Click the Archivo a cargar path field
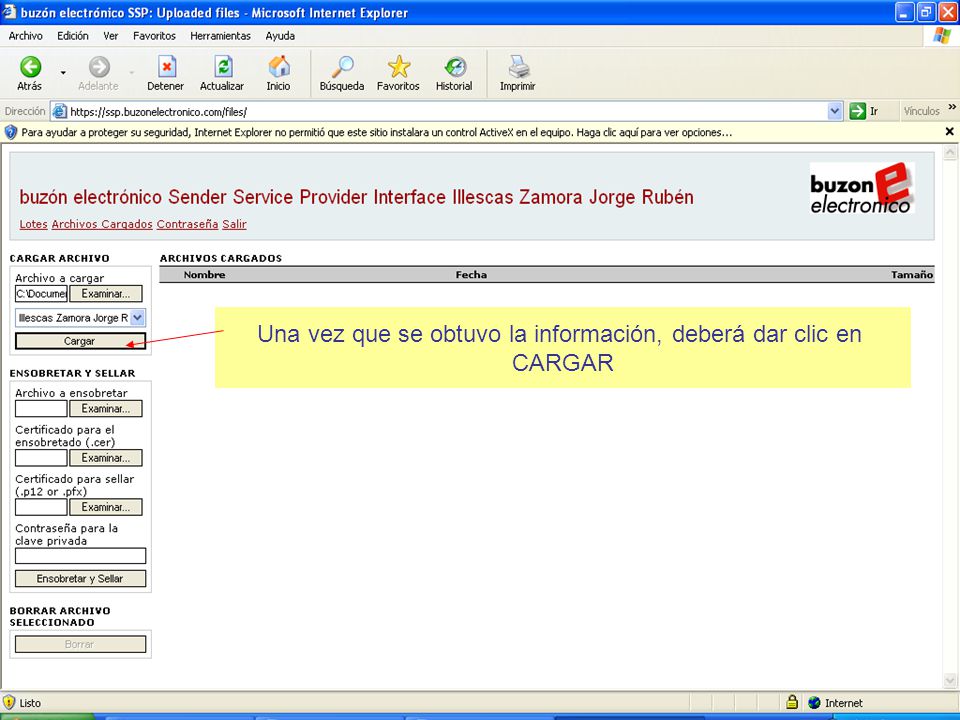Screen dimensions: 960x720 tap(41, 294)
